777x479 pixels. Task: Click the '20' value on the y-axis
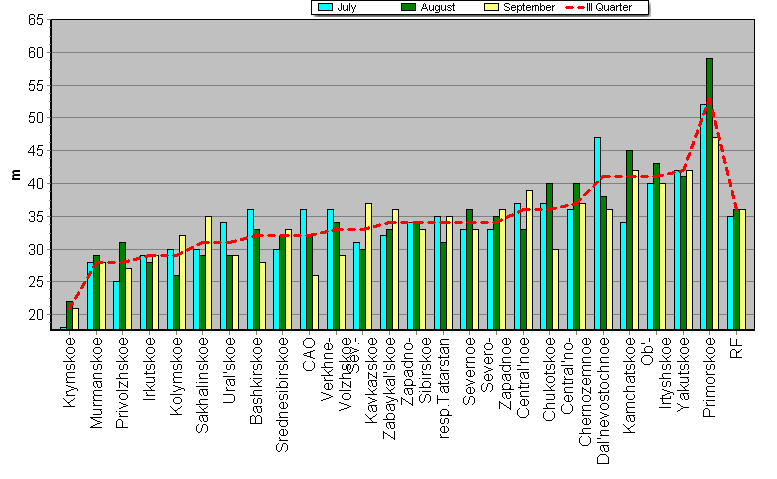point(36,315)
